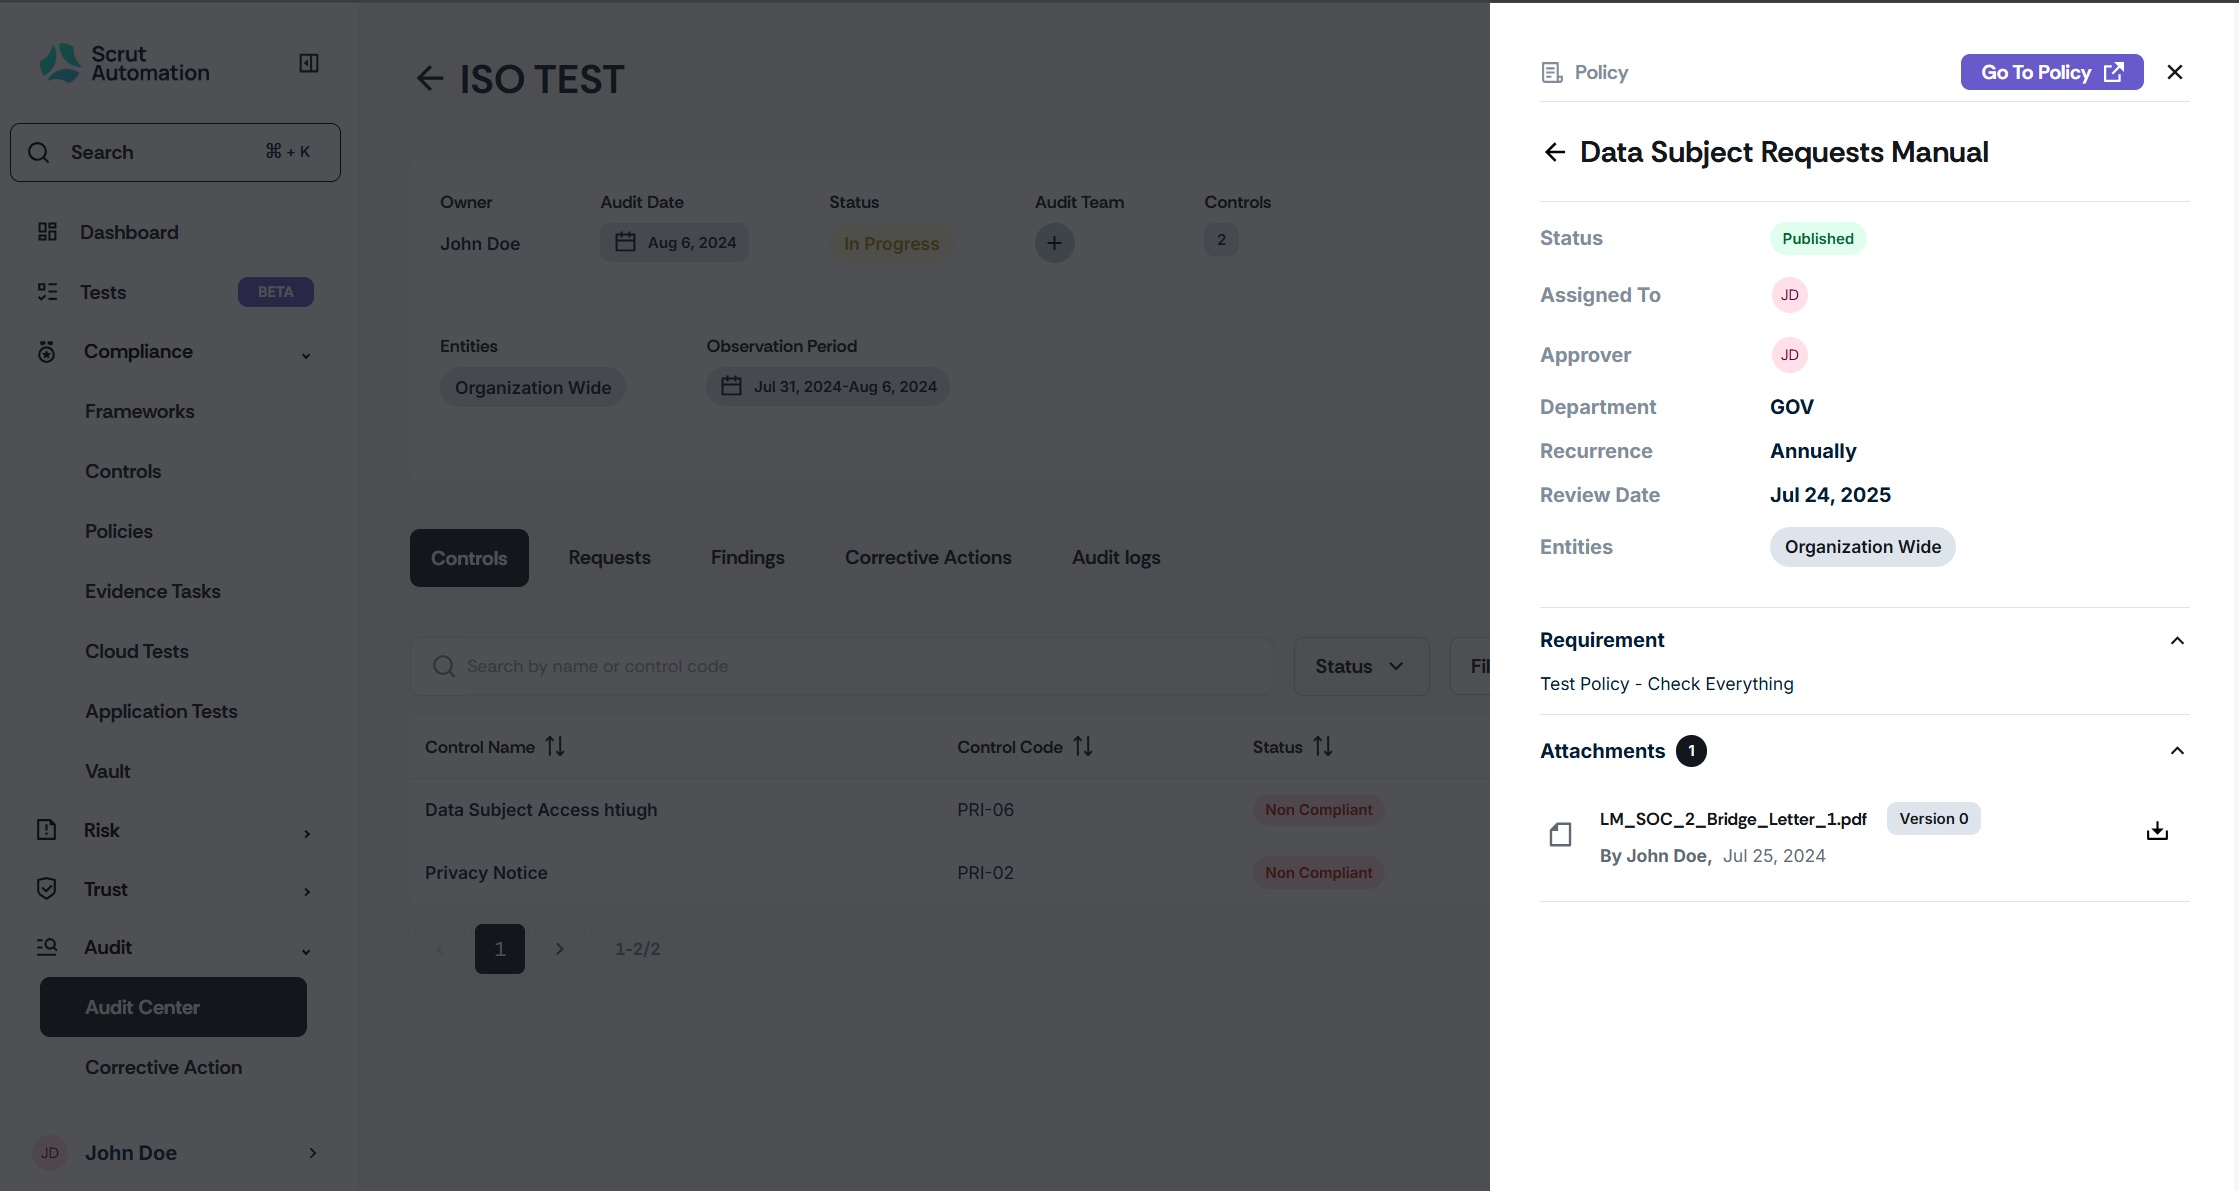Click the Audit Date calendar icon

(625, 242)
